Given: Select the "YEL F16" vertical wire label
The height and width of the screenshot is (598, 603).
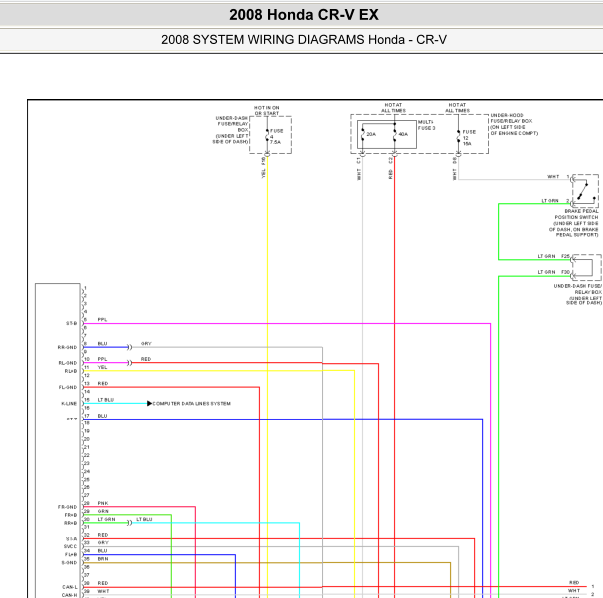Looking at the screenshot, I should 263,167.
